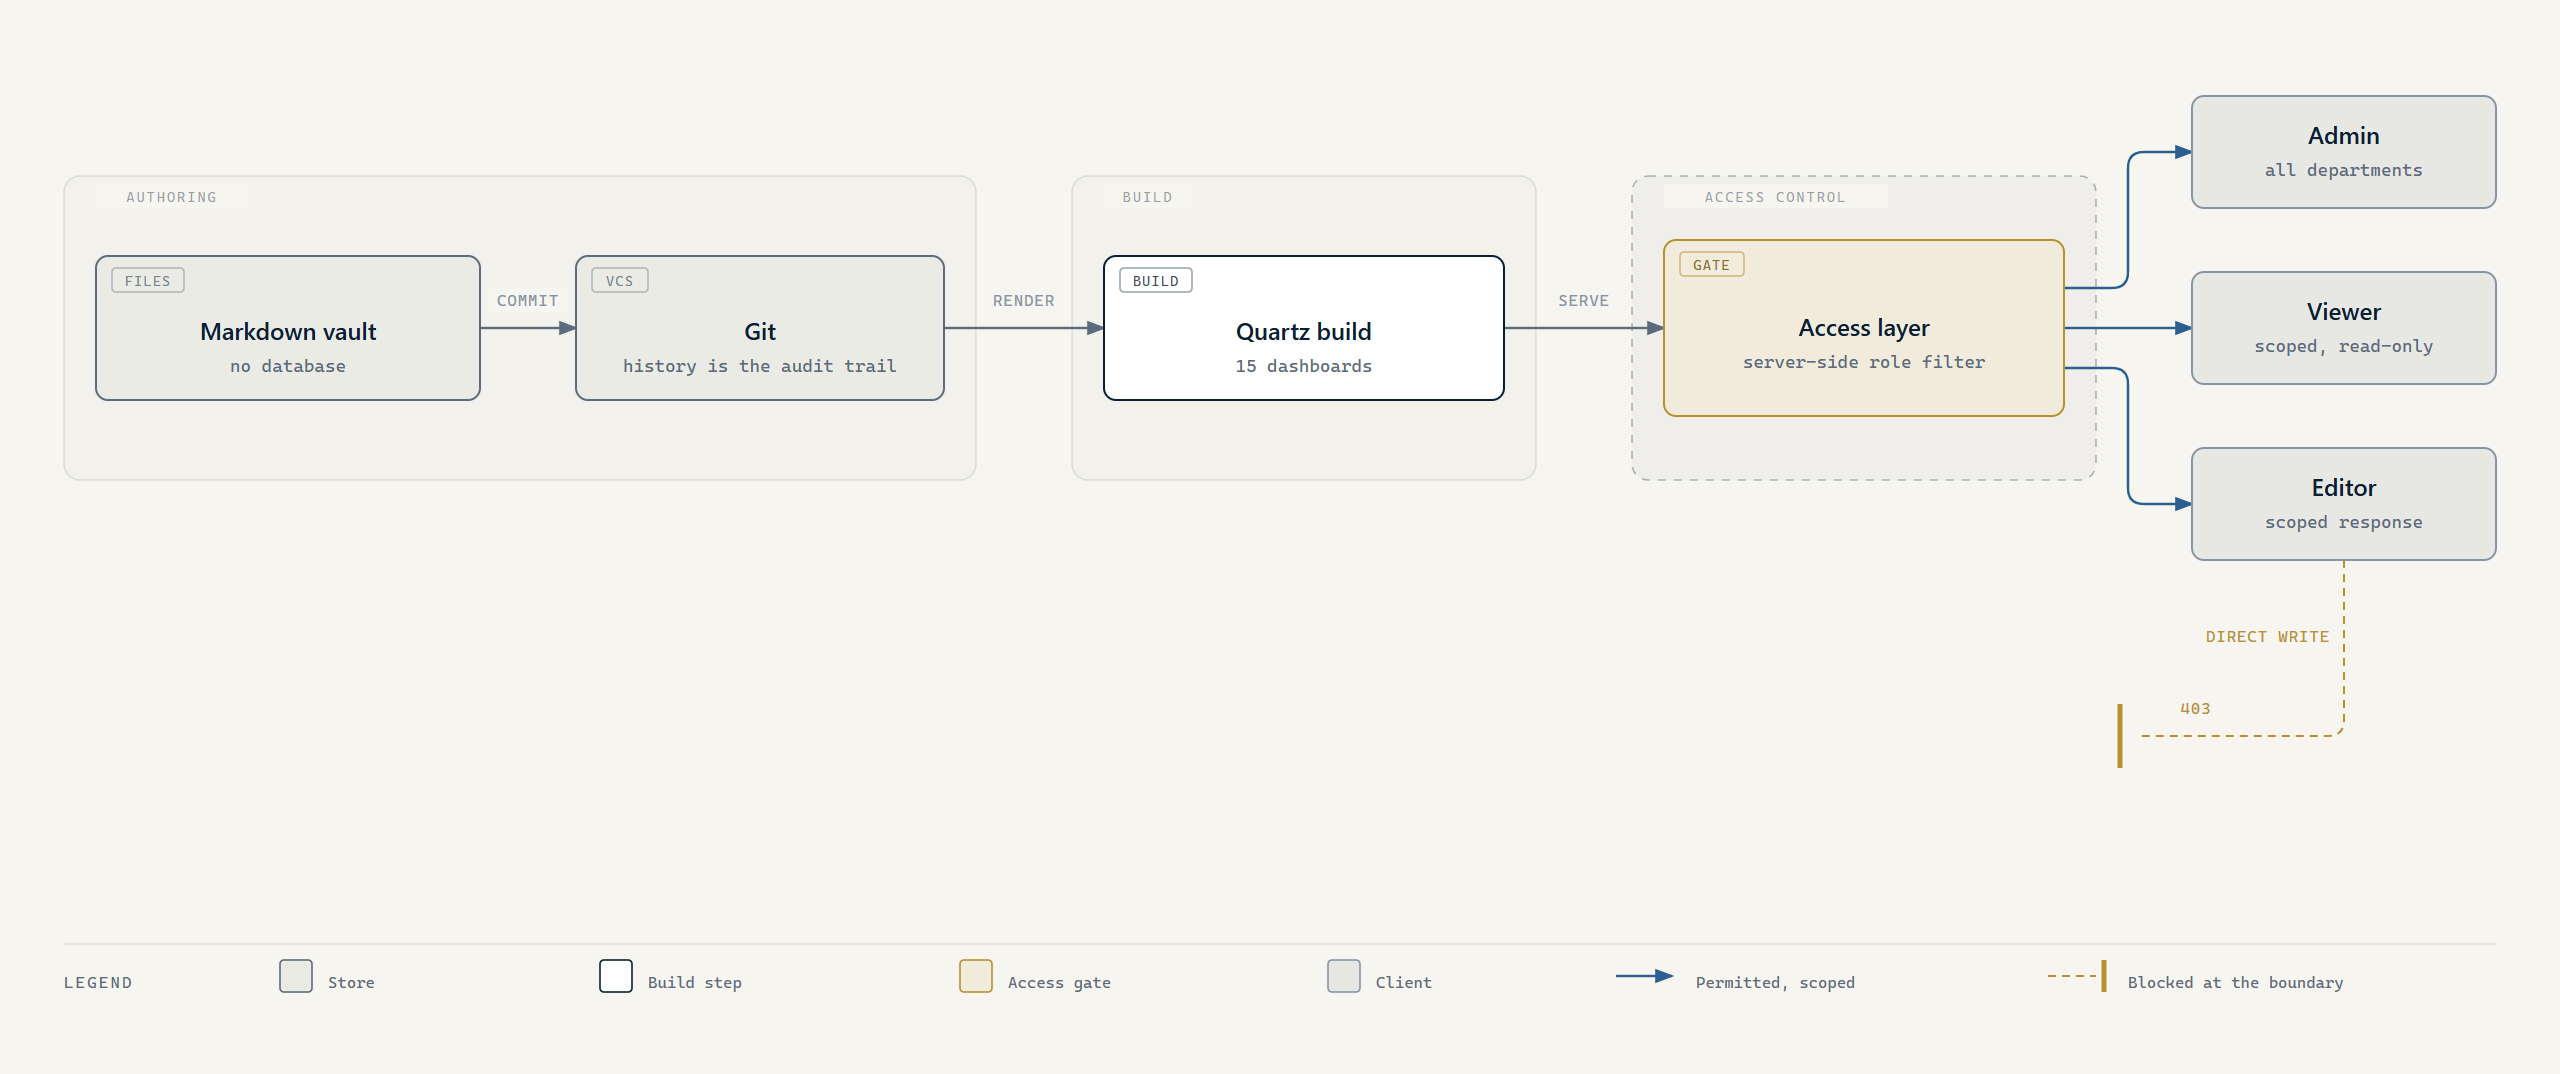
Task: Click the SERVE edge label
Action: click(1584, 301)
